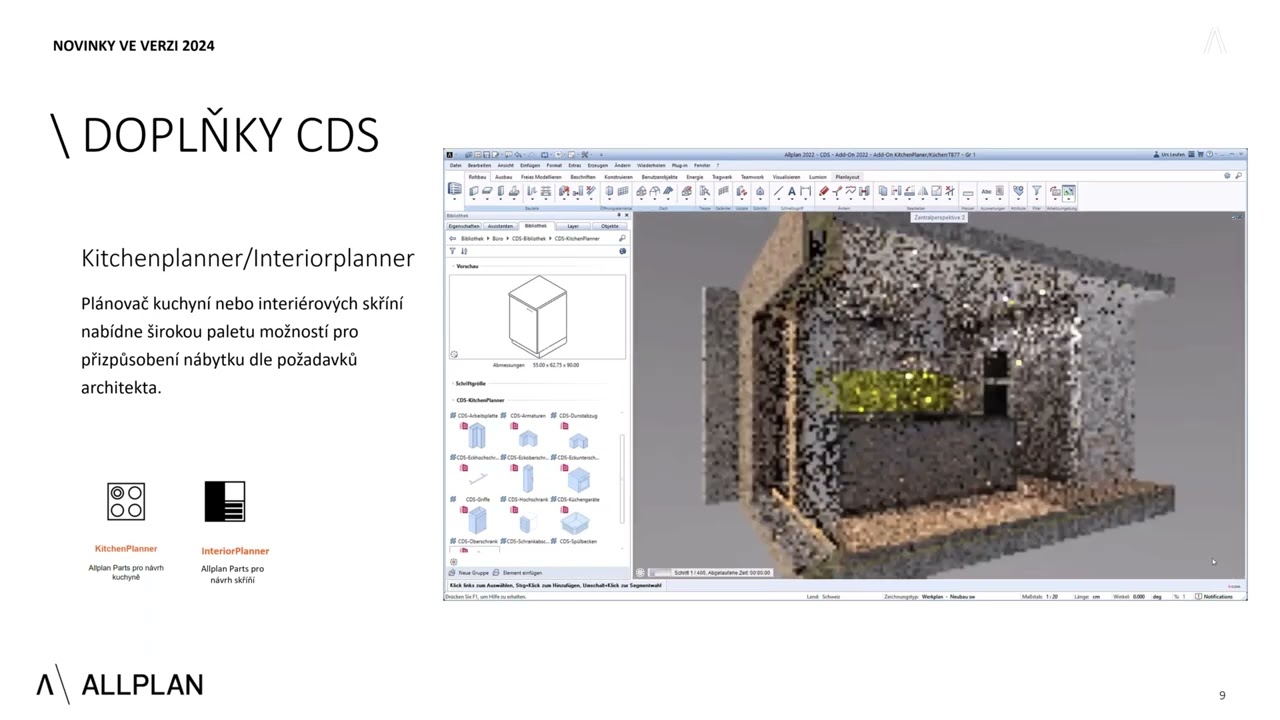This screenshot has width=1280, height=720.
Task: Click the Neue Gruppe button
Action: pyautogui.click(x=469, y=573)
